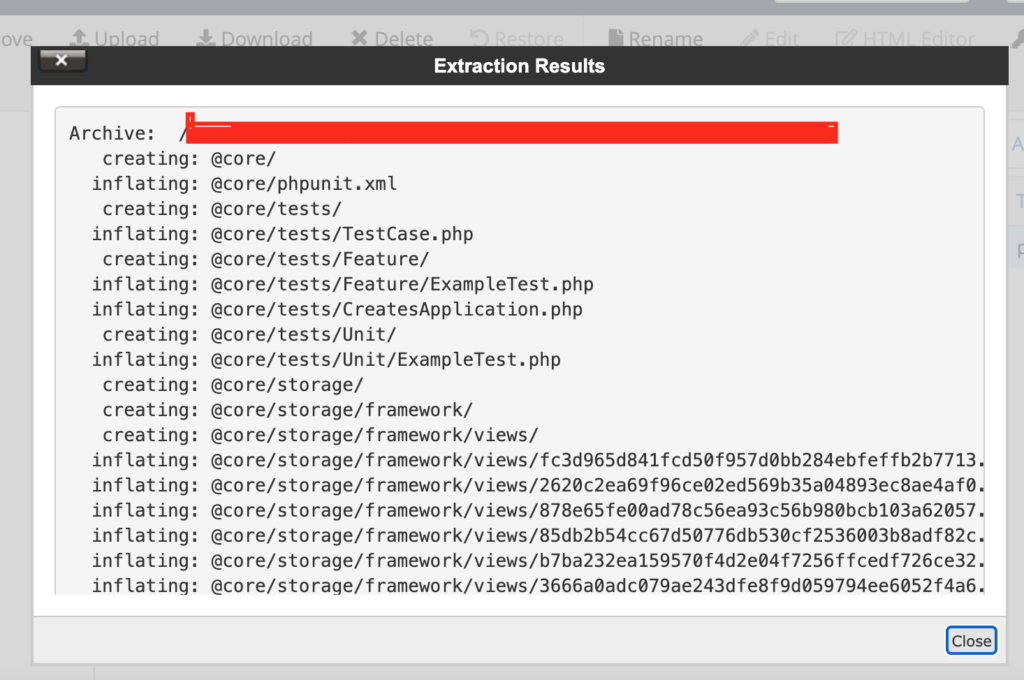Screen dimensions: 1024x680
Task: Click the Extraction Results title bar
Action: click(519, 66)
